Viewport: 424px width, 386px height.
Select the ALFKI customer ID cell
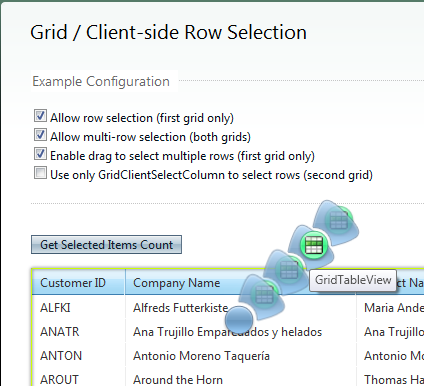tap(79, 308)
